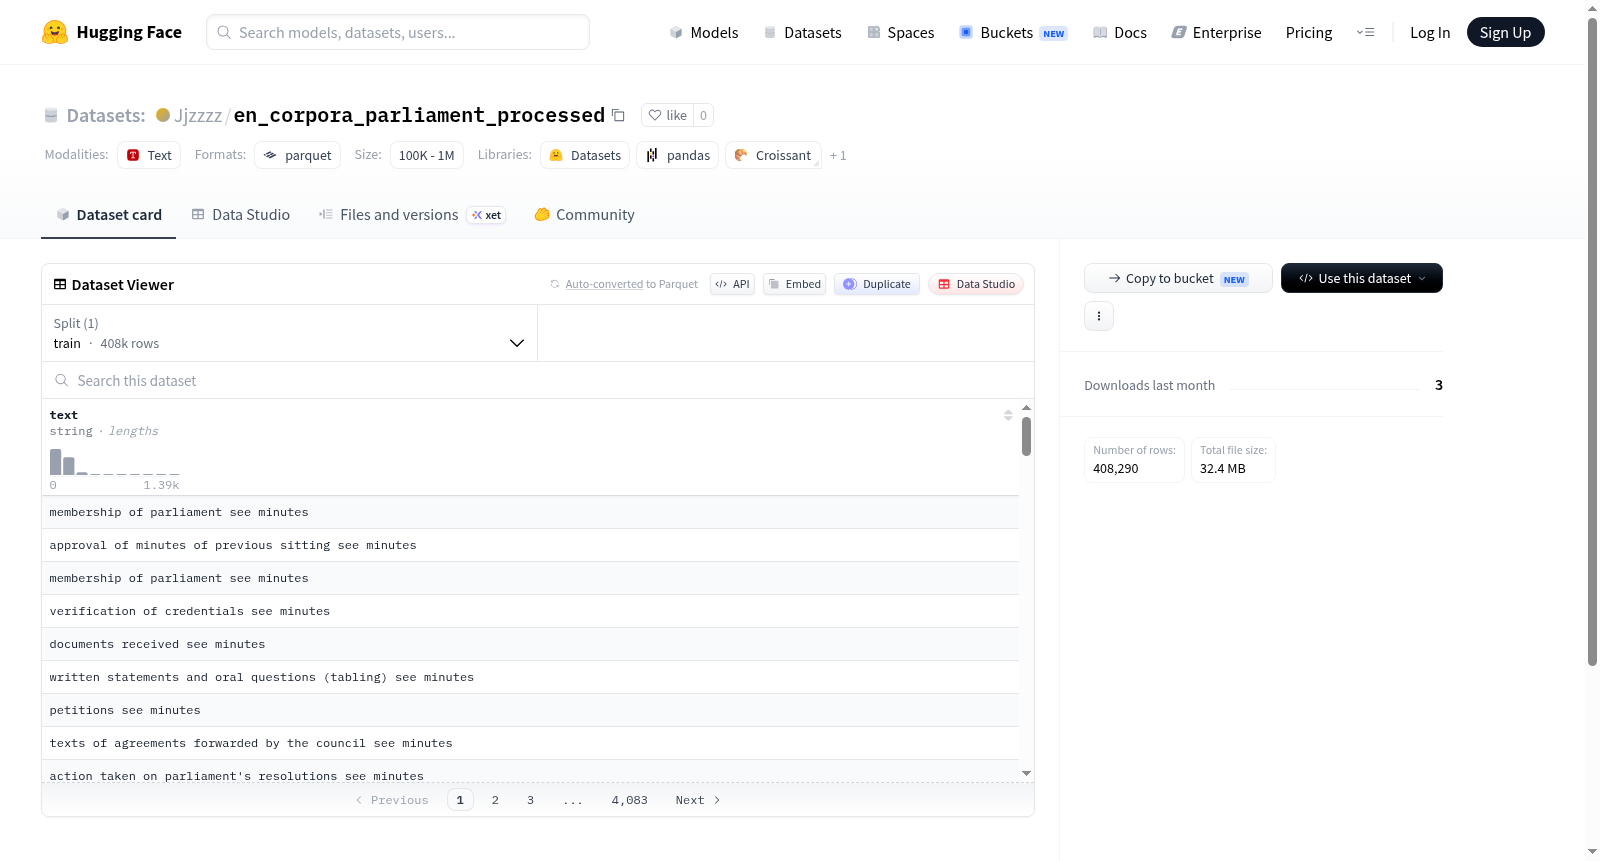
Task: Click the table scroll-down arrow
Action: pos(1026,773)
